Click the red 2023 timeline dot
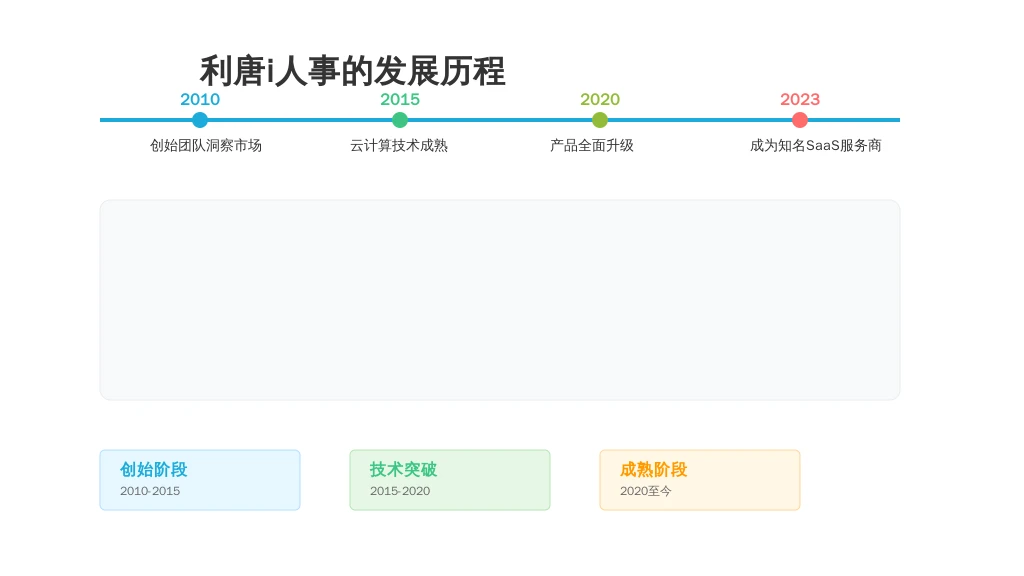This screenshot has height=576, width=1024. point(799,120)
